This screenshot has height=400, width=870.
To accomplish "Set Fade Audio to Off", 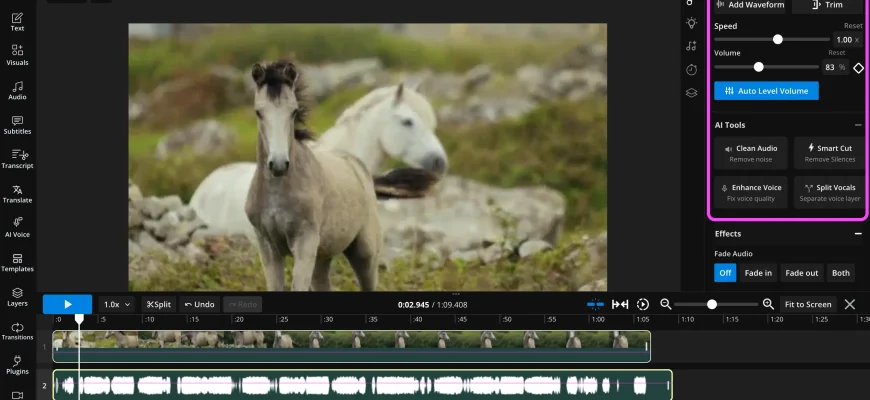I will pos(725,273).
